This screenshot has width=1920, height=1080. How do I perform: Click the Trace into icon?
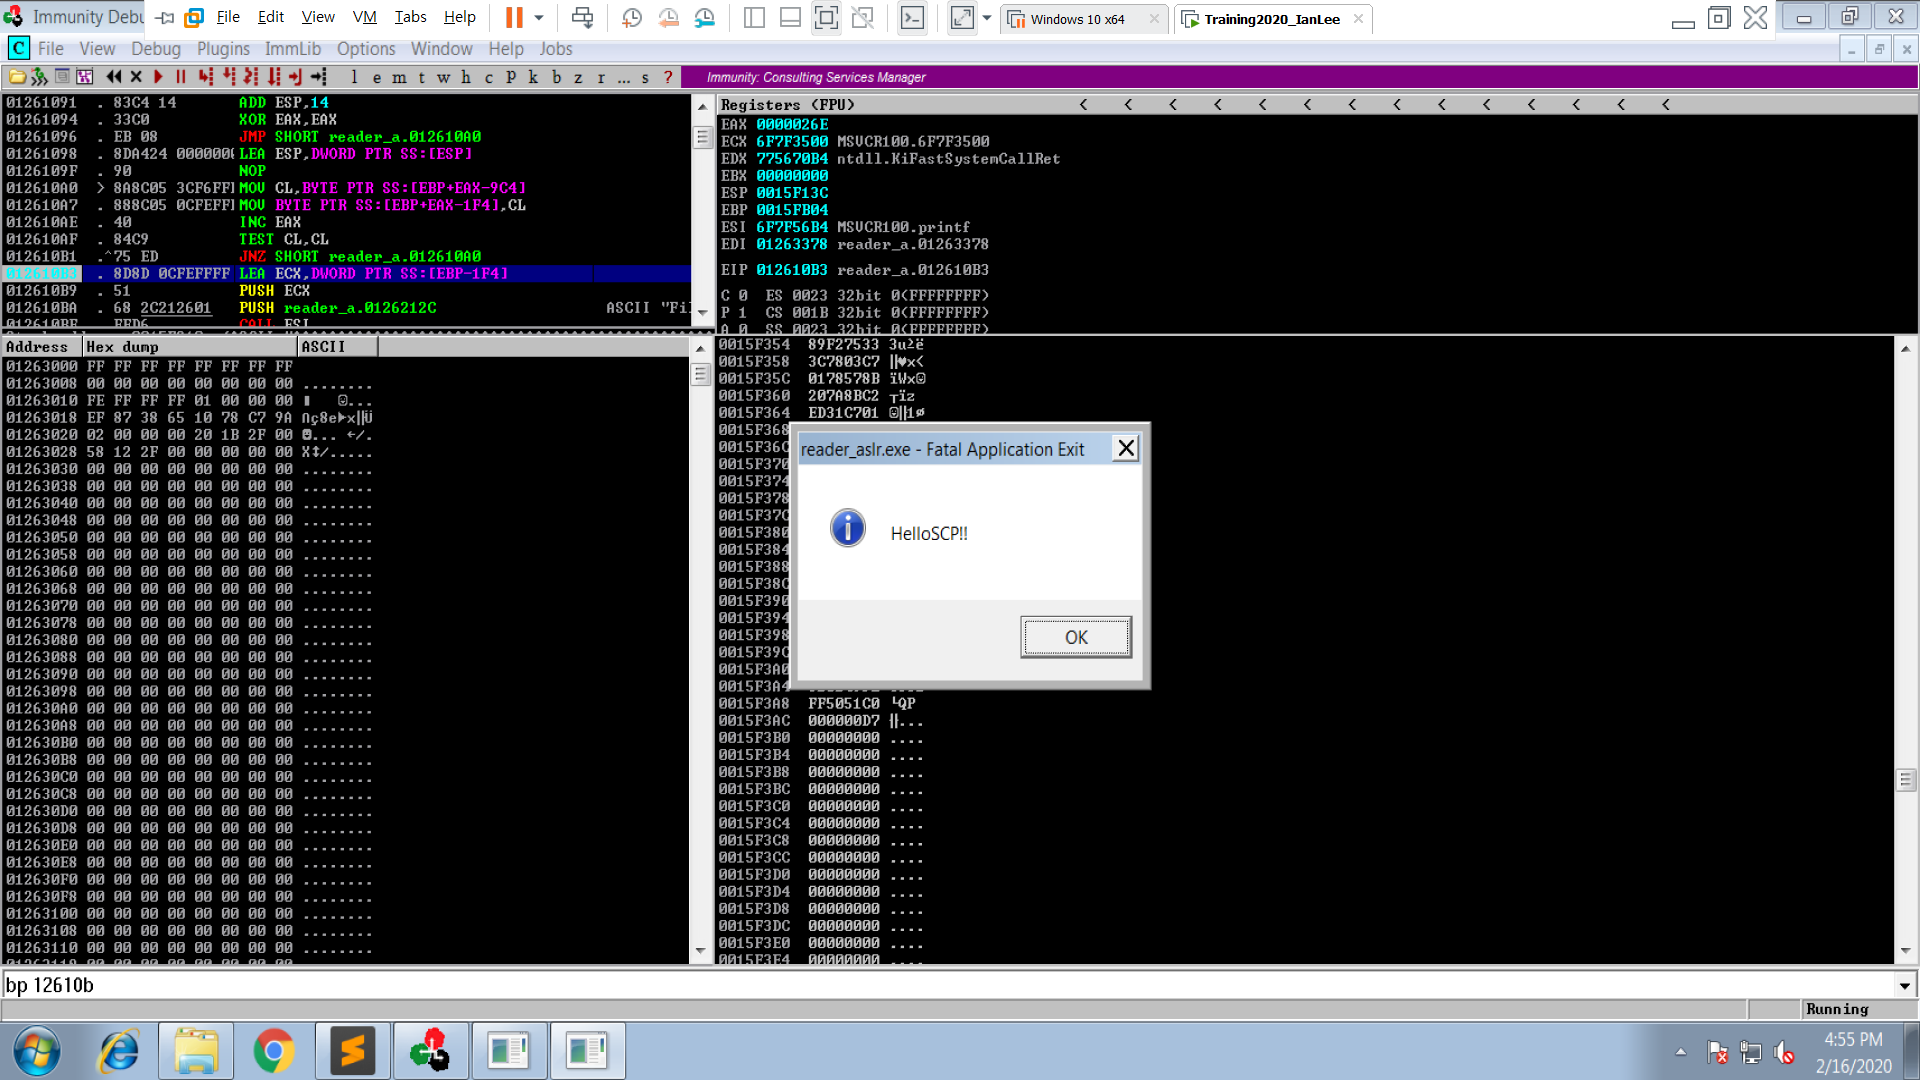[251, 77]
